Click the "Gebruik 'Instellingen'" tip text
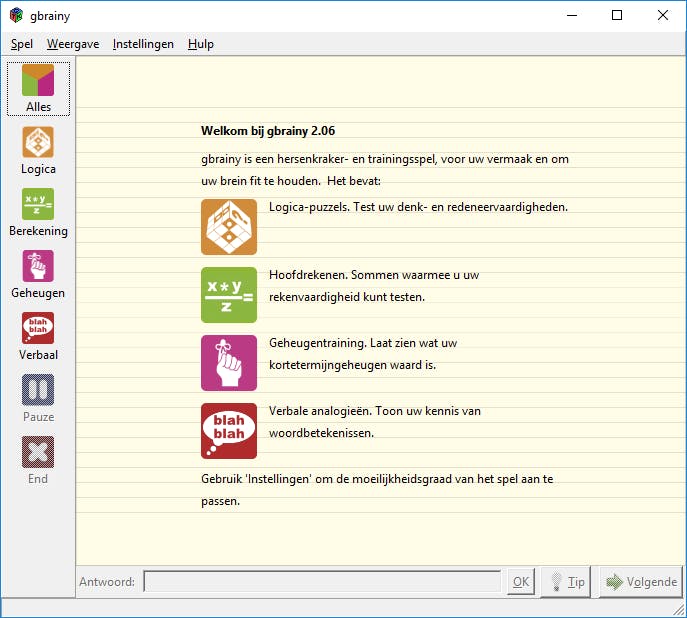The height and width of the screenshot is (618, 687). click(x=377, y=490)
